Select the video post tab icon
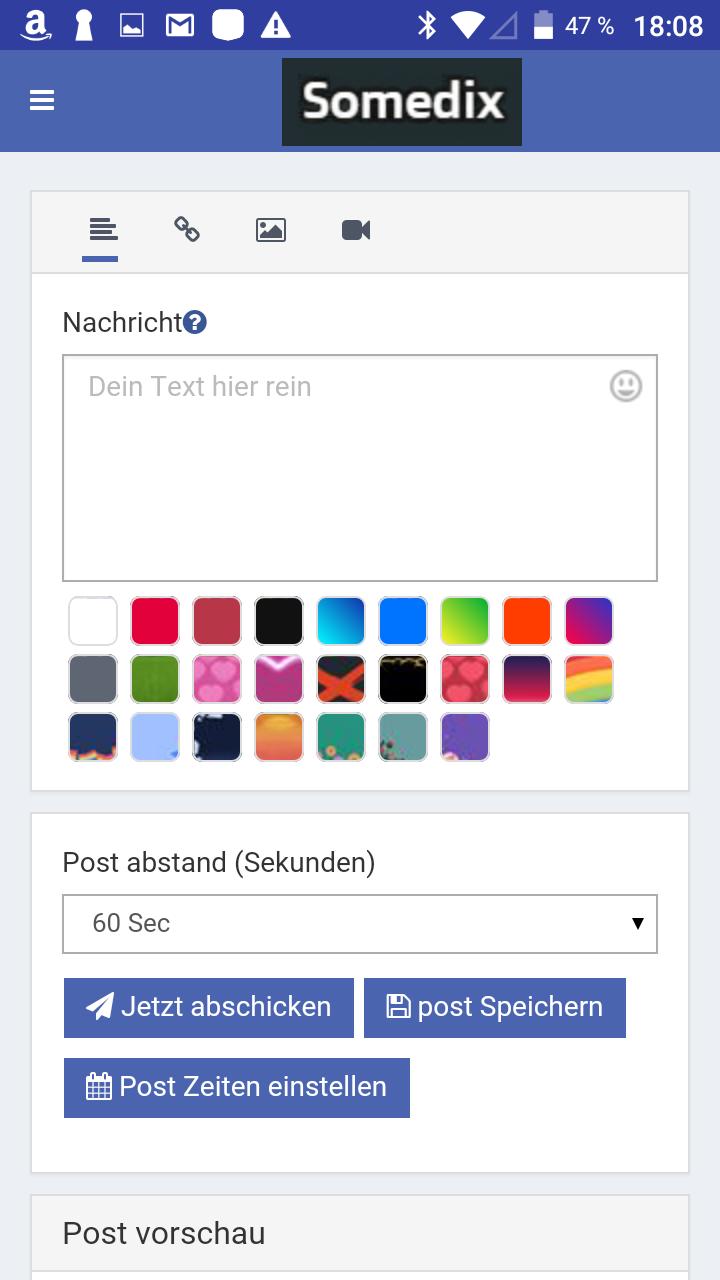 coord(356,230)
